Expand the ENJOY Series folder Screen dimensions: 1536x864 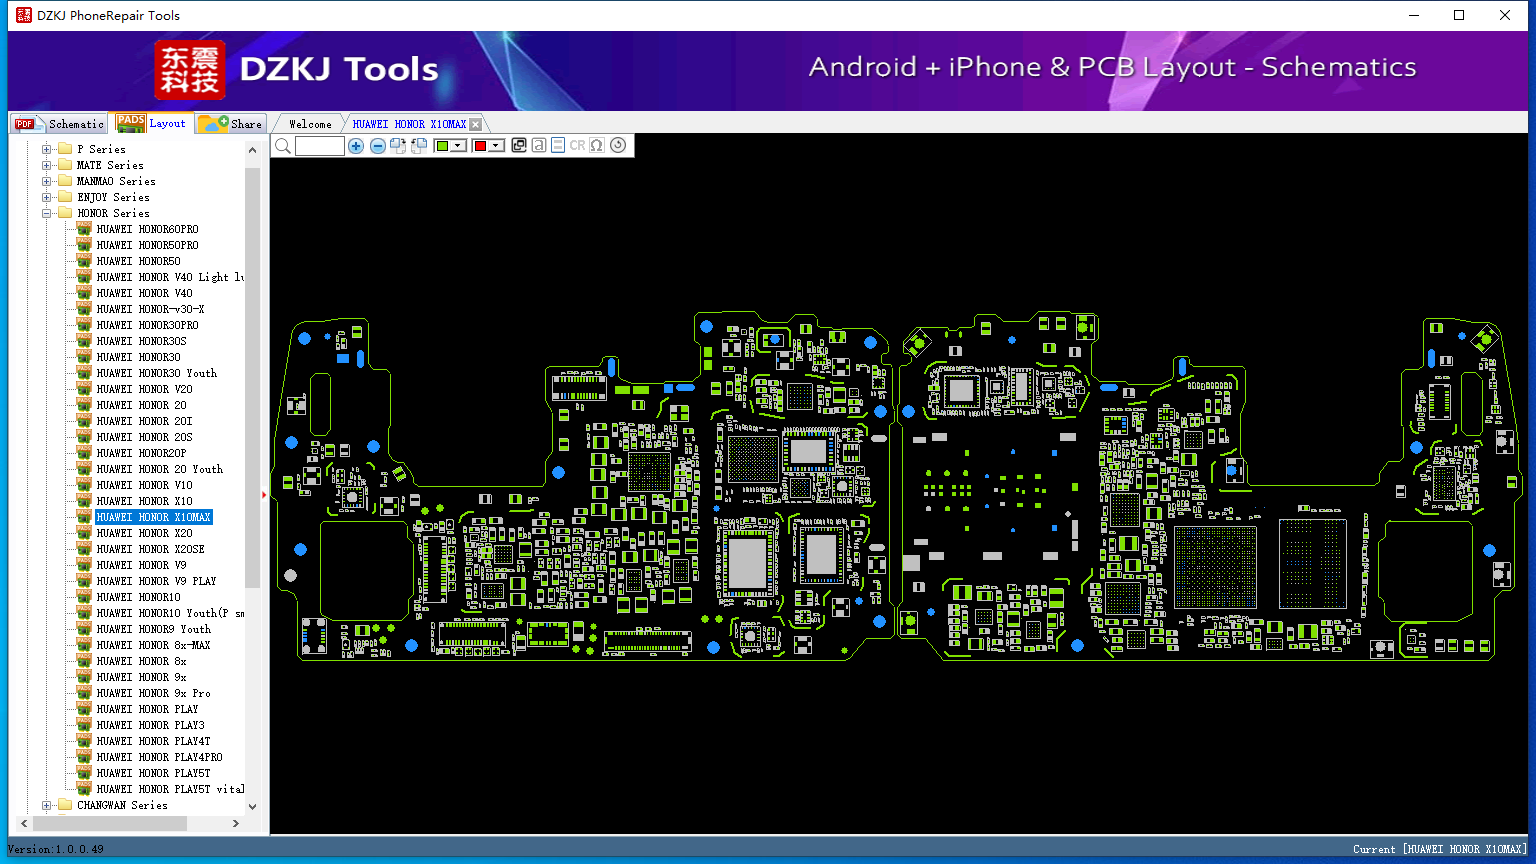(x=47, y=197)
